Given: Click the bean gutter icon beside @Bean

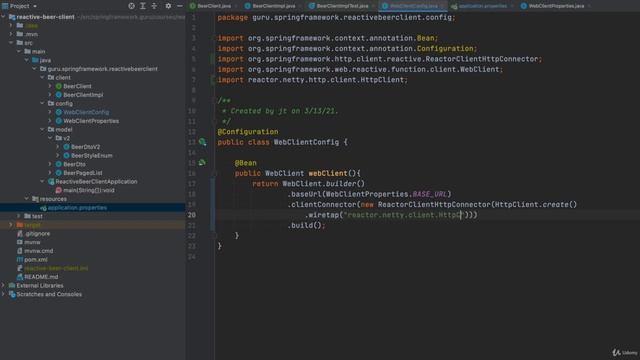Looking at the screenshot, I should point(202,162).
